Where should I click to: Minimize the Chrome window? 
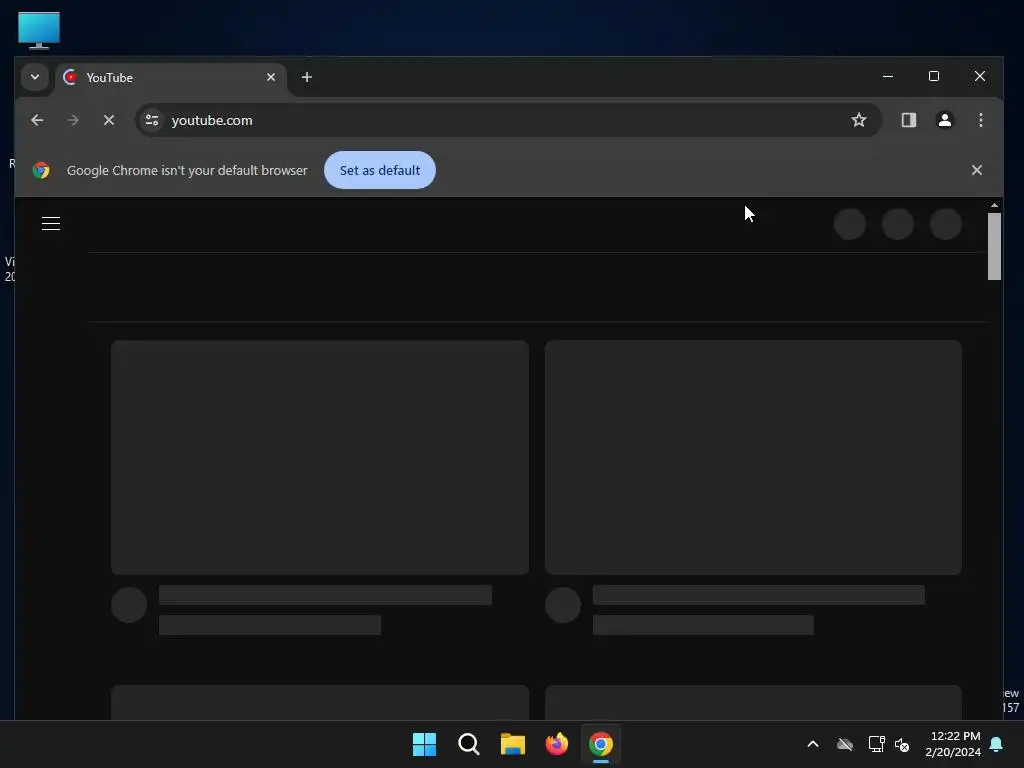[x=888, y=76]
